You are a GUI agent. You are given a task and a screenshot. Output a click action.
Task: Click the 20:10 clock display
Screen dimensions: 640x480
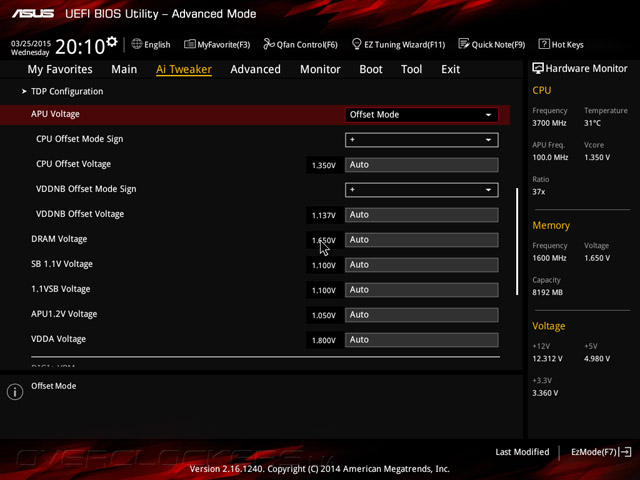[x=80, y=47]
